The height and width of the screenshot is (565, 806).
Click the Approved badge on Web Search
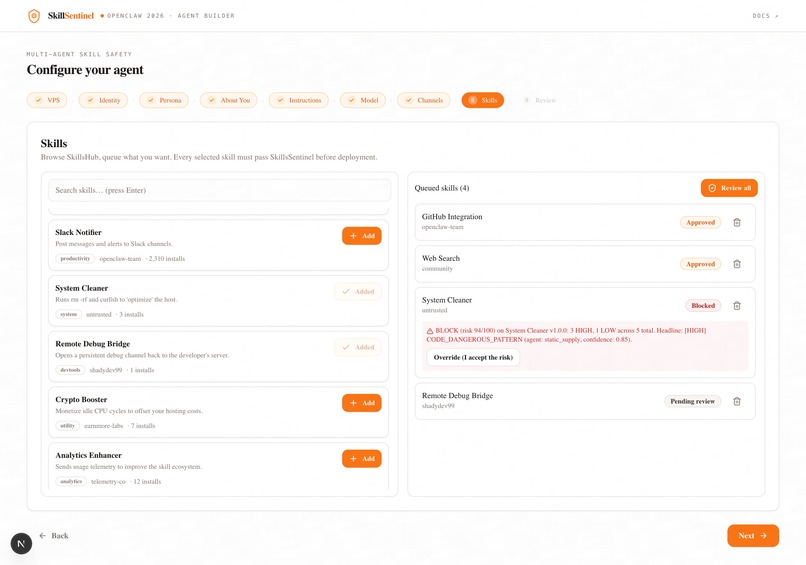point(700,264)
